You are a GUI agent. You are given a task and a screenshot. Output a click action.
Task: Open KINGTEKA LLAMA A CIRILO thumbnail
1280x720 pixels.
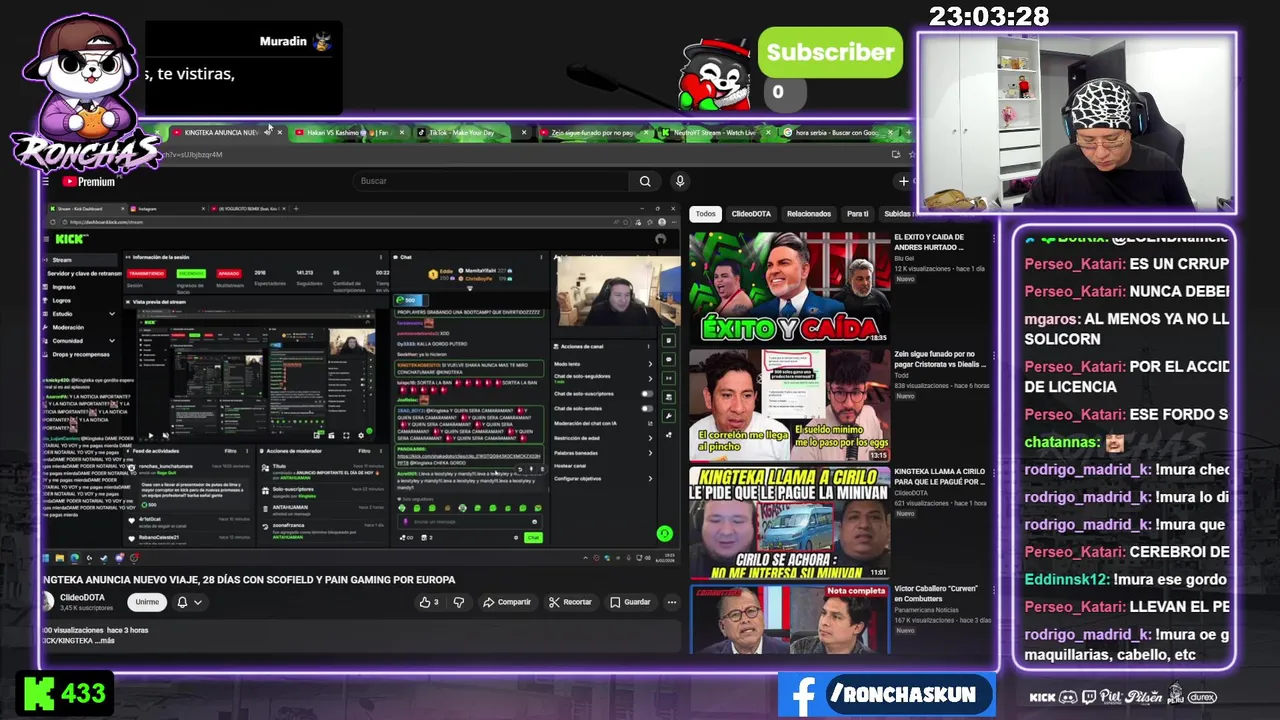pyautogui.click(x=789, y=523)
